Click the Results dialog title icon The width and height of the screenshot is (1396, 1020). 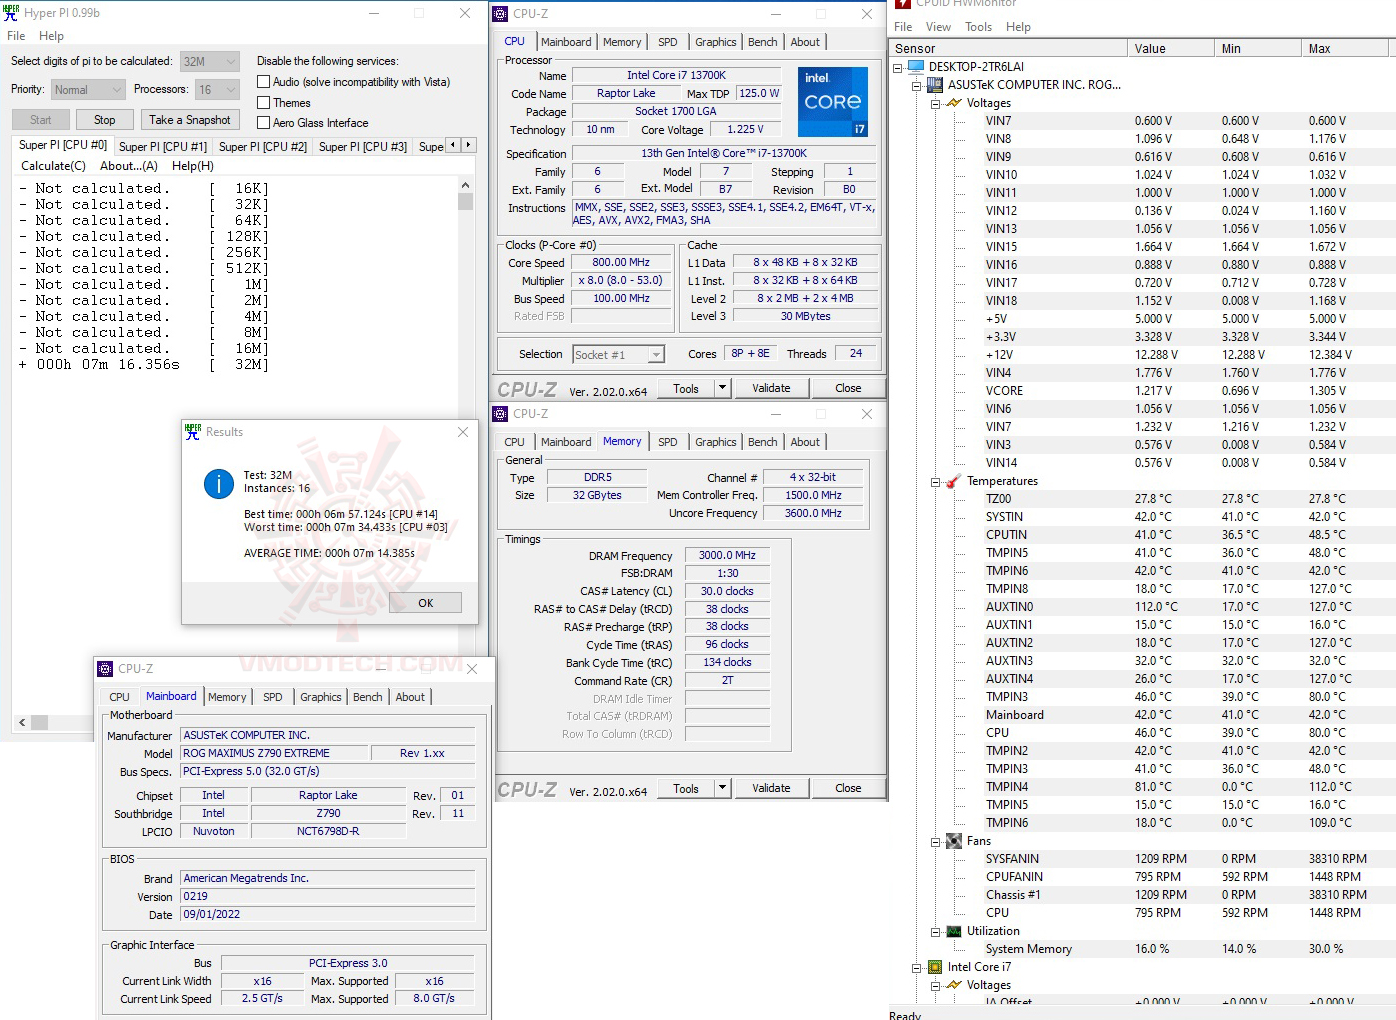click(x=193, y=432)
